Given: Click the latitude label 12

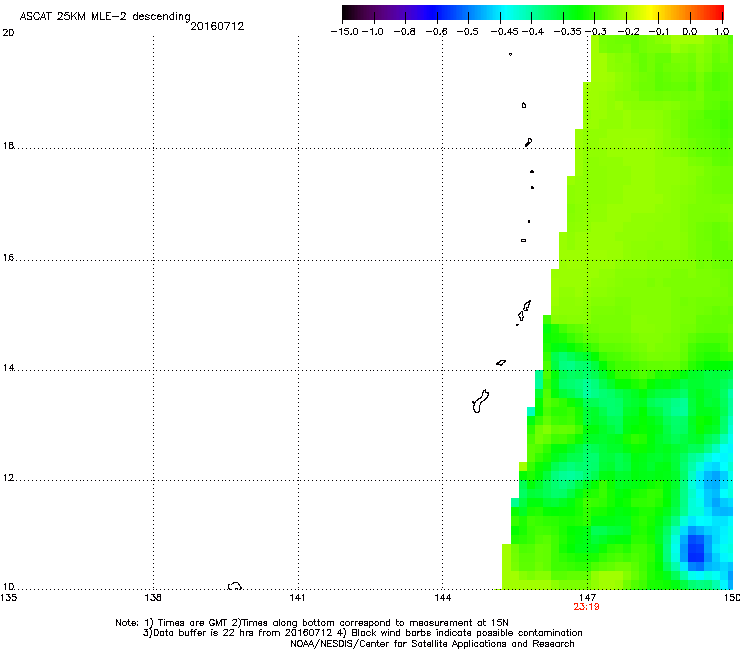Looking at the screenshot, I should 8,478.
